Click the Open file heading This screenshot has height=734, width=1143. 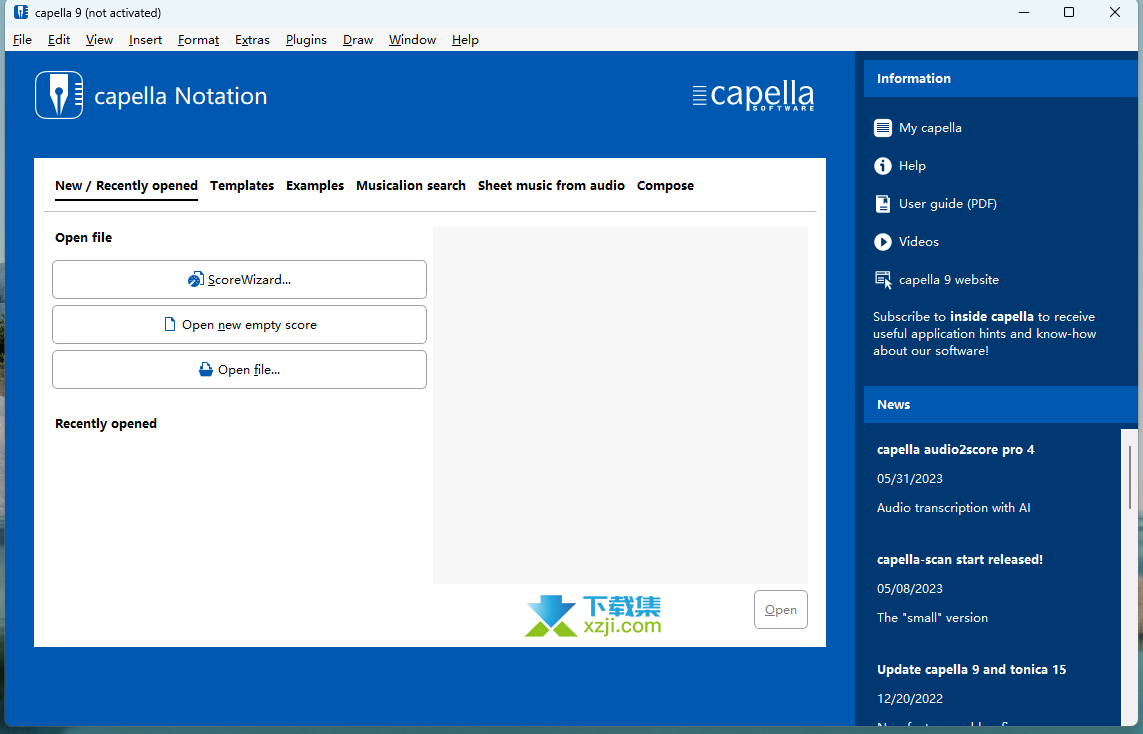click(x=84, y=238)
